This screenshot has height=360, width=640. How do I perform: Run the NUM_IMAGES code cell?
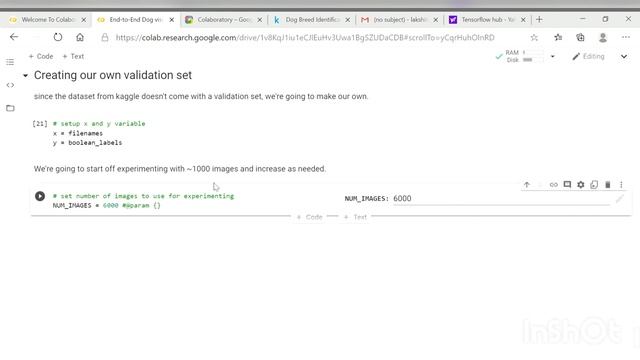pos(40,196)
